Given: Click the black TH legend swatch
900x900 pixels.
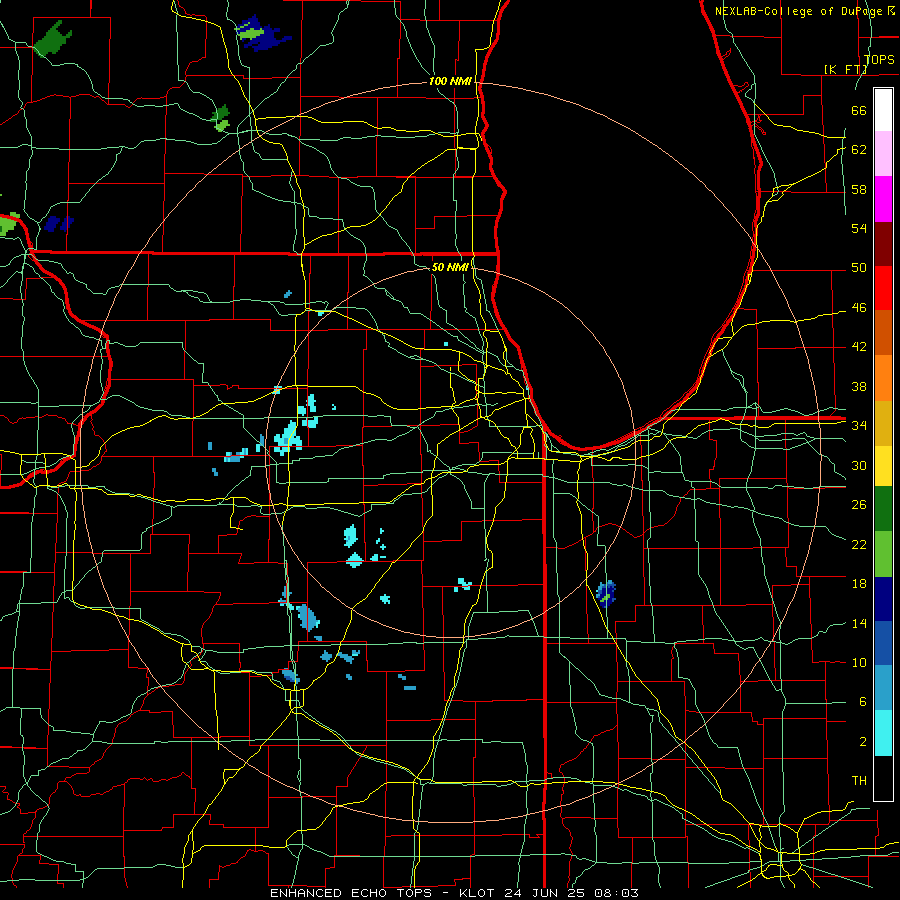Looking at the screenshot, I should (x=883, y=778).
